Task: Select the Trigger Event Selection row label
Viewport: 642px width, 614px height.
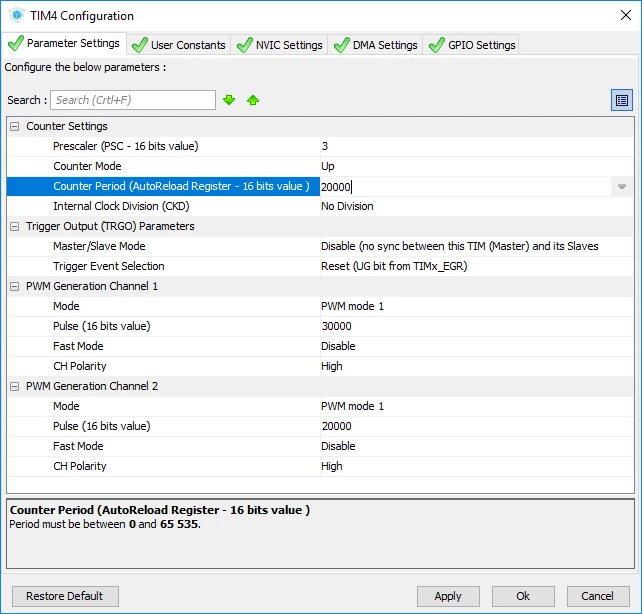Action: [x=109, y=266]
